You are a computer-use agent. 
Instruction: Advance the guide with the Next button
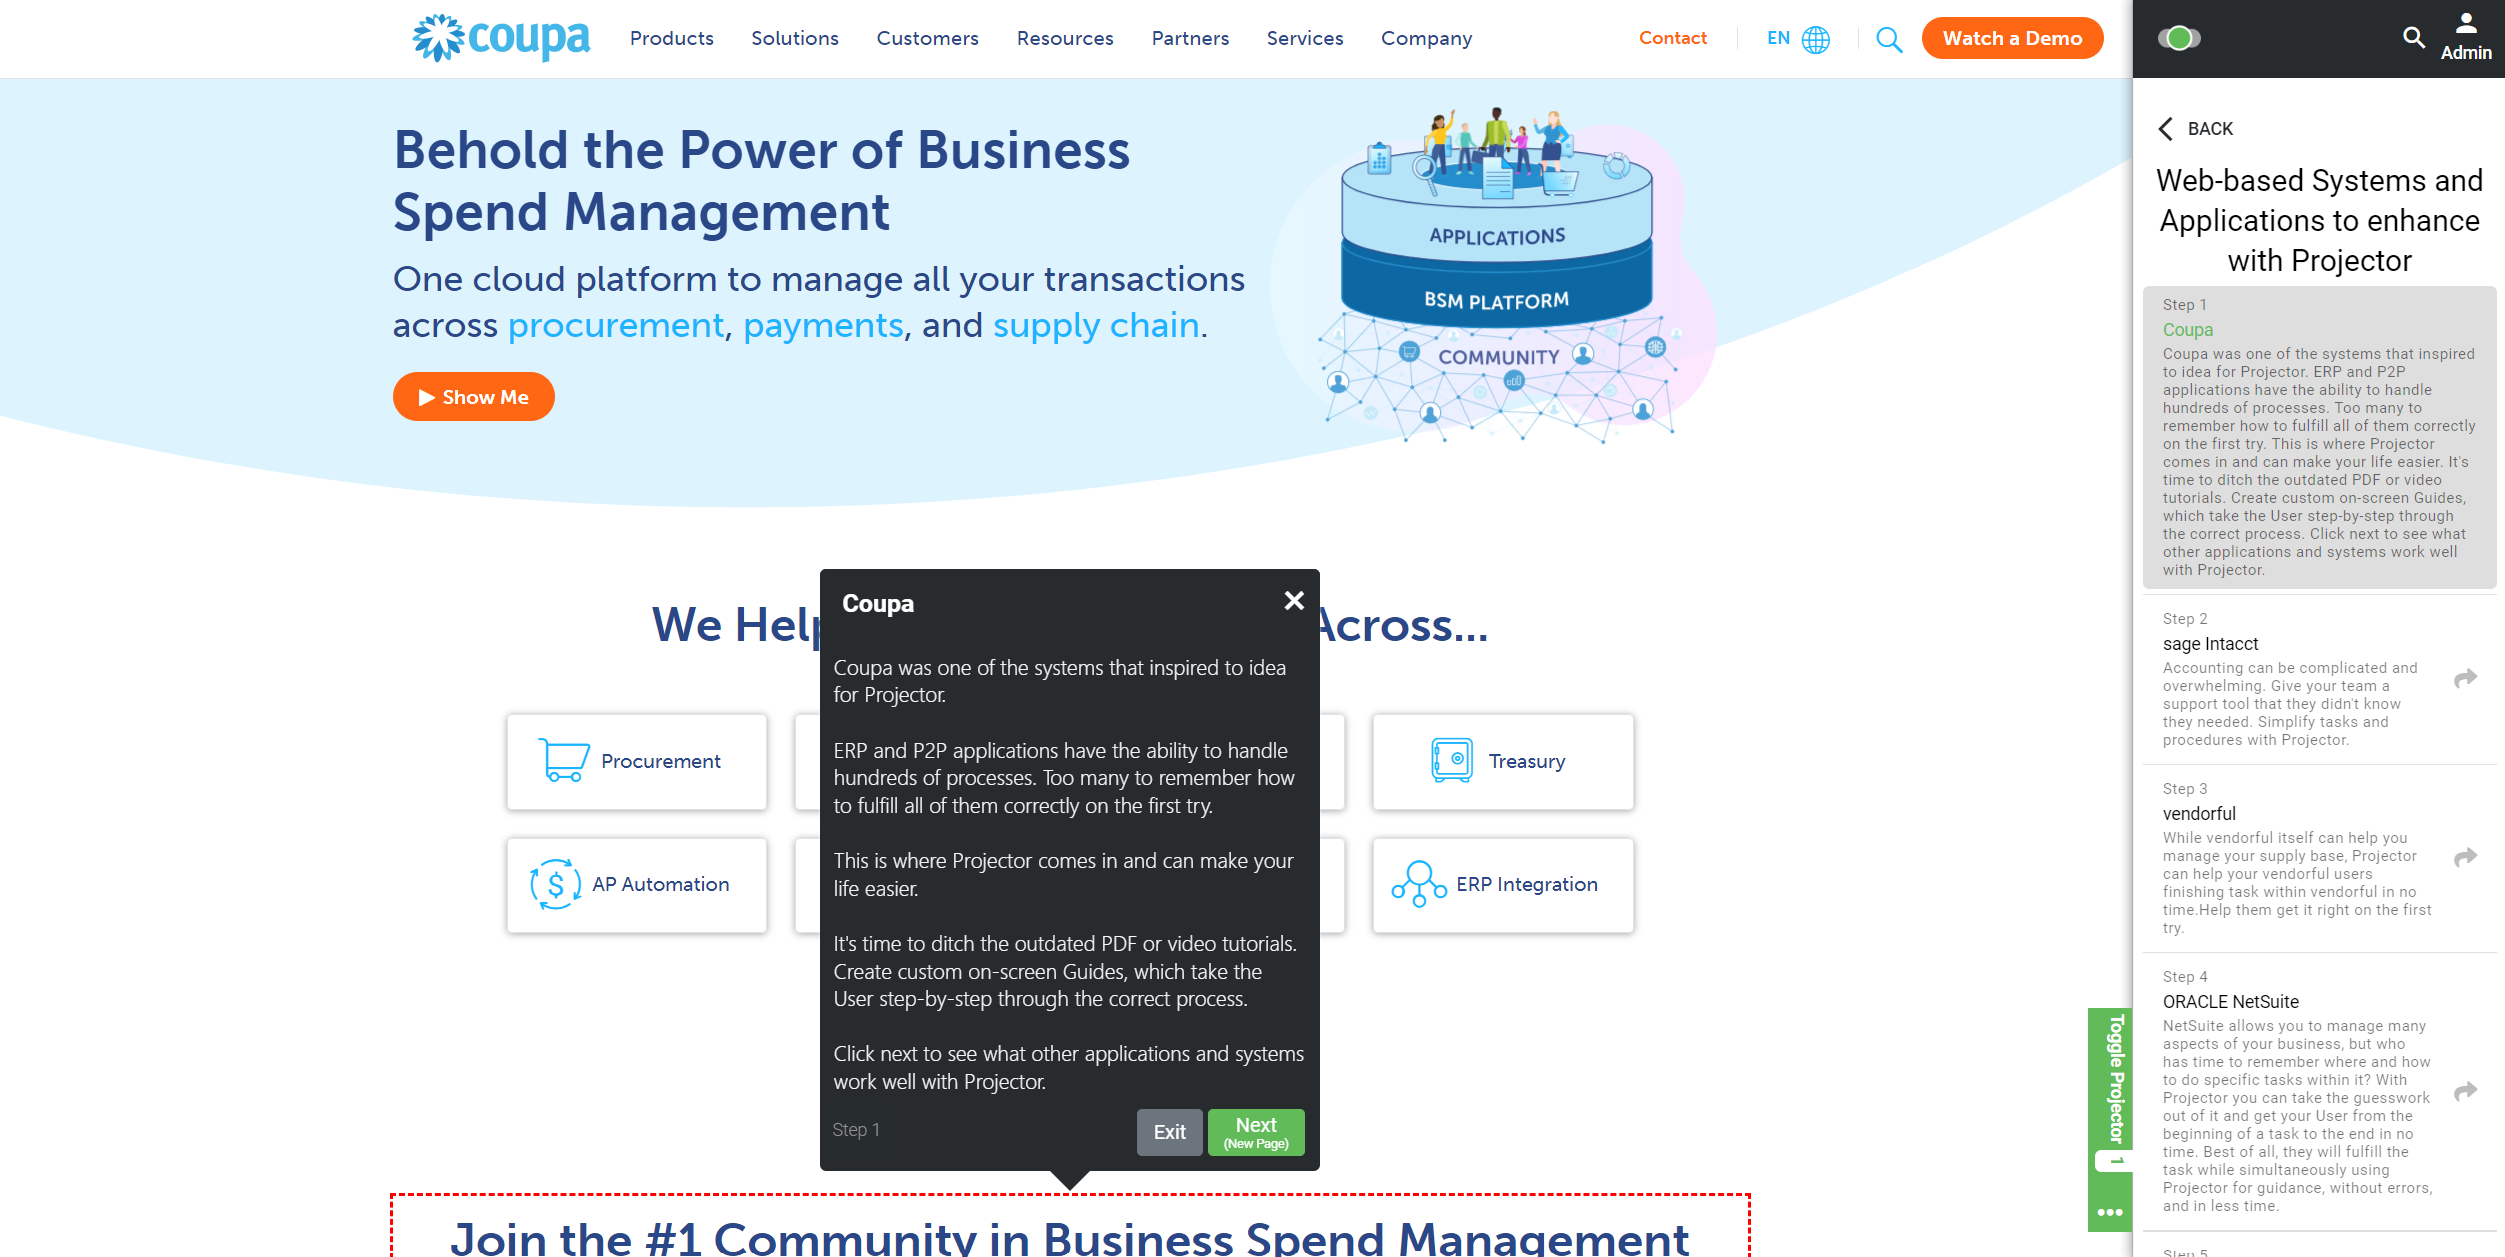(x=1256, y=1131)
